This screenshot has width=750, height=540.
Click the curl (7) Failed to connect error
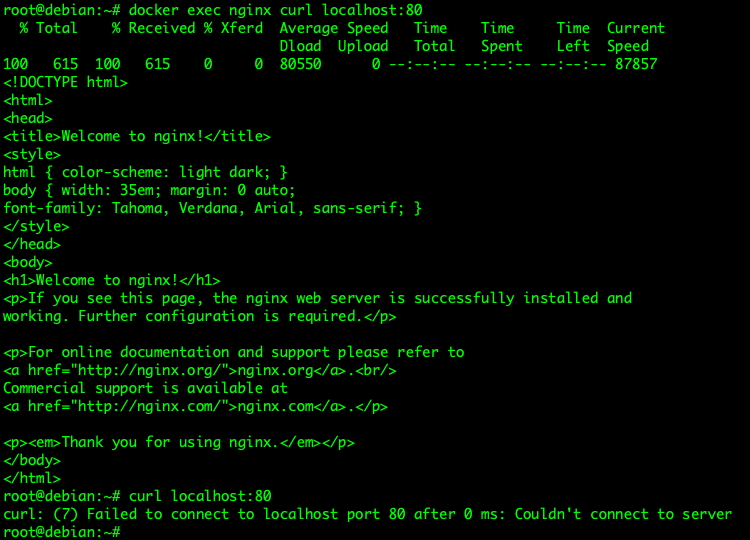tap(367, 514)
